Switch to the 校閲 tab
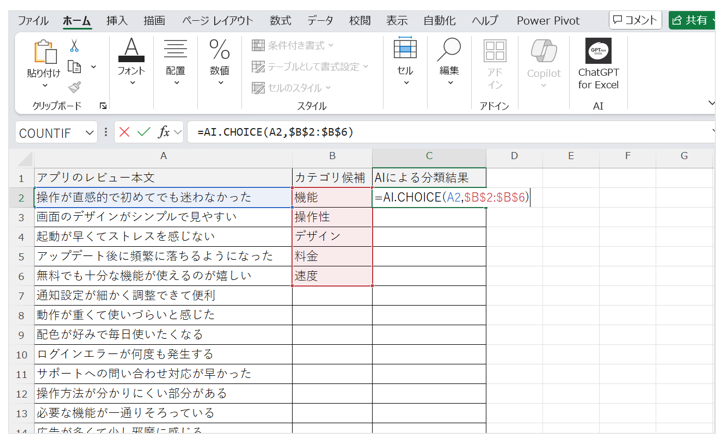Screen dimensions: 723x445 point(360,21)
